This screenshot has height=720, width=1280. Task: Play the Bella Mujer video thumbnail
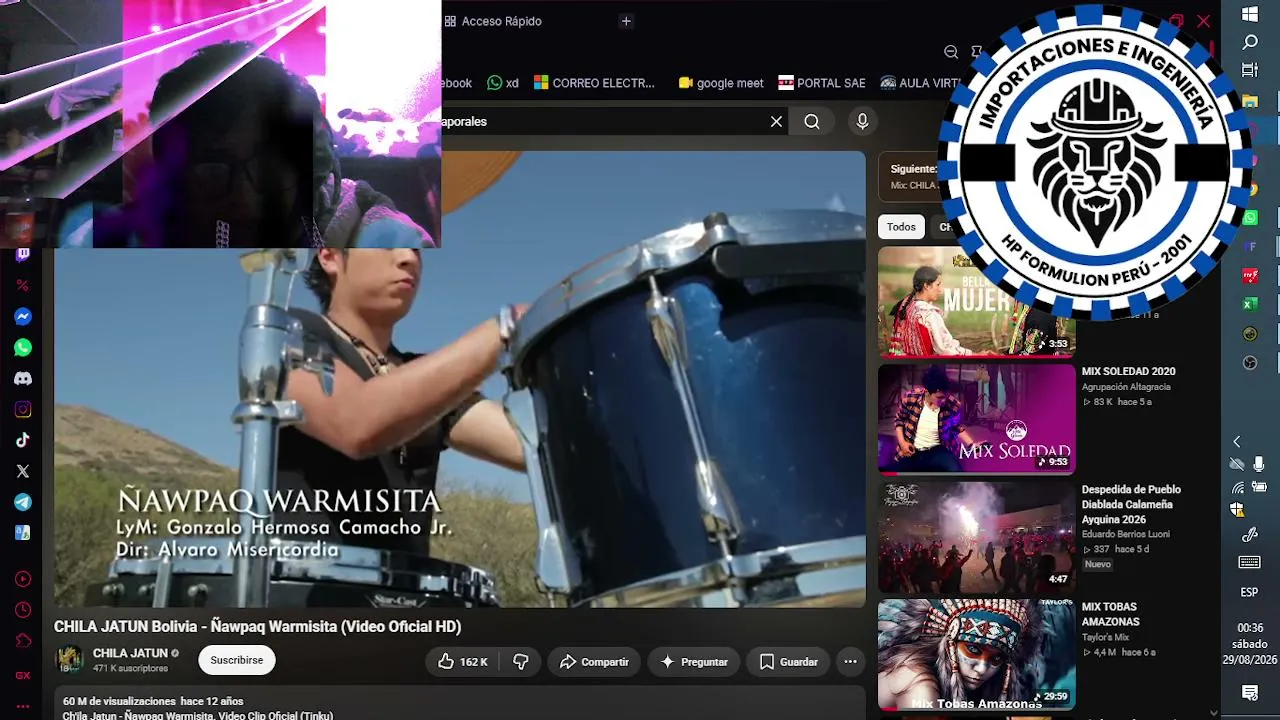976,302
